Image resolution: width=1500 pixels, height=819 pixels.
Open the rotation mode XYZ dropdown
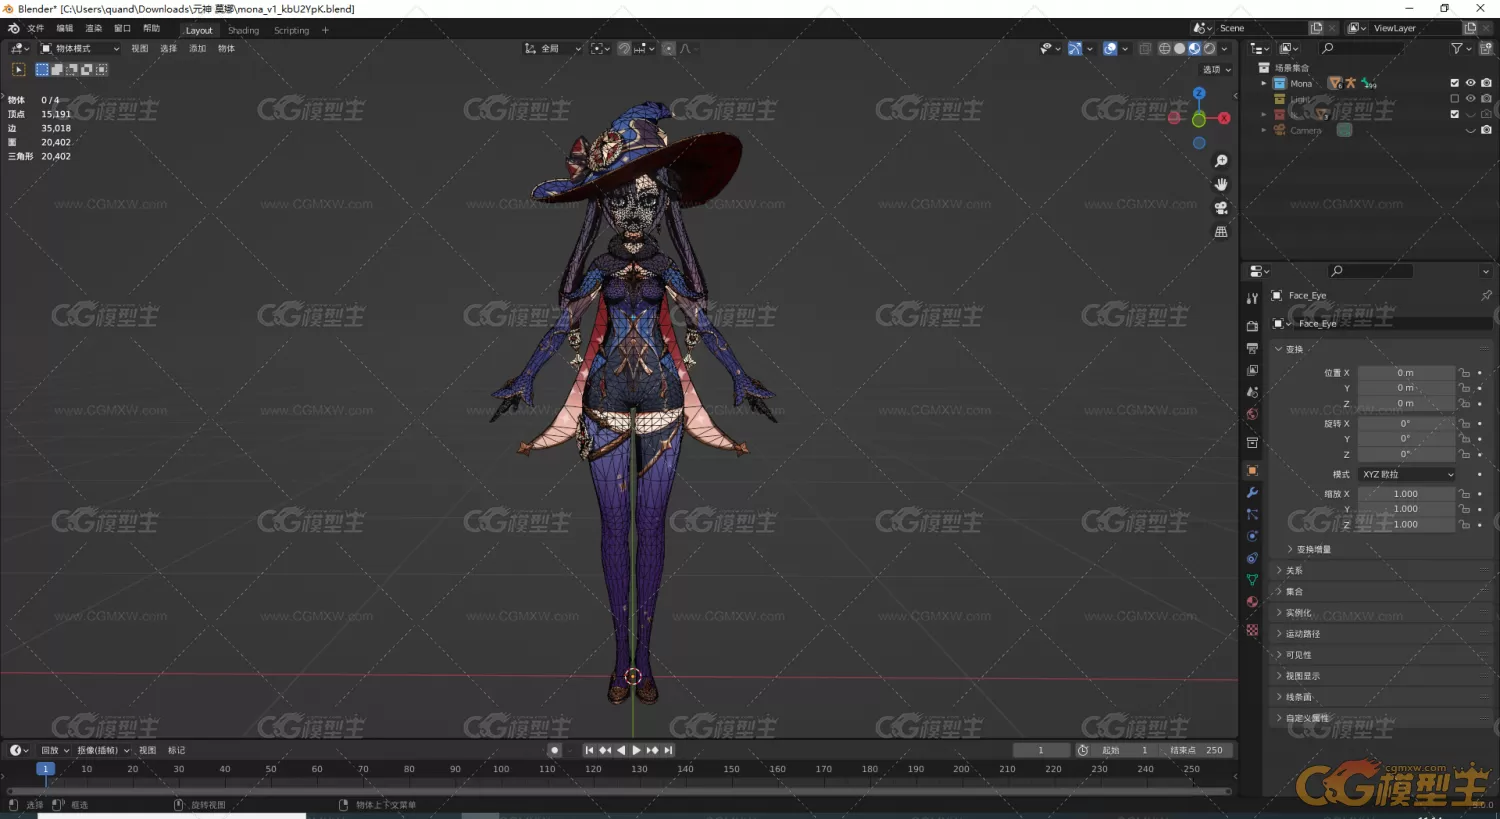point(1407,474)
